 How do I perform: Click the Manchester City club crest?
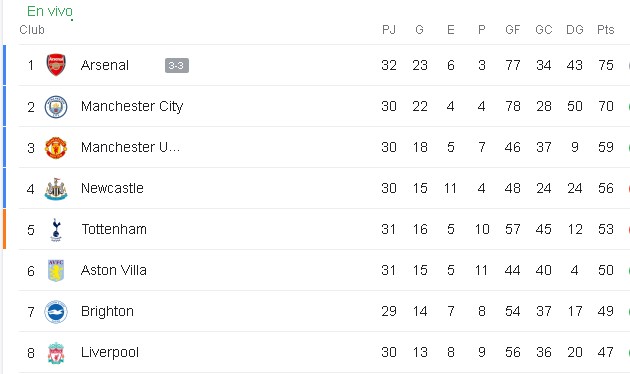(56, 107)
